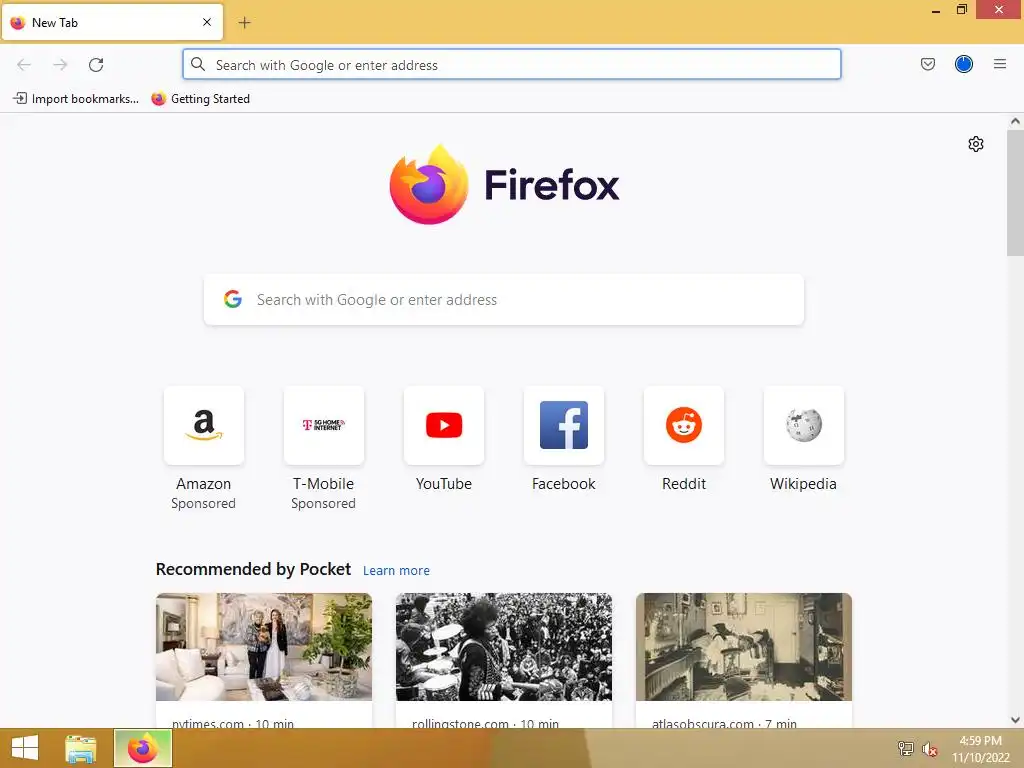The image size is (1024, 768).
Task: Click the Google G logo in search box
Action: (232, 299)
